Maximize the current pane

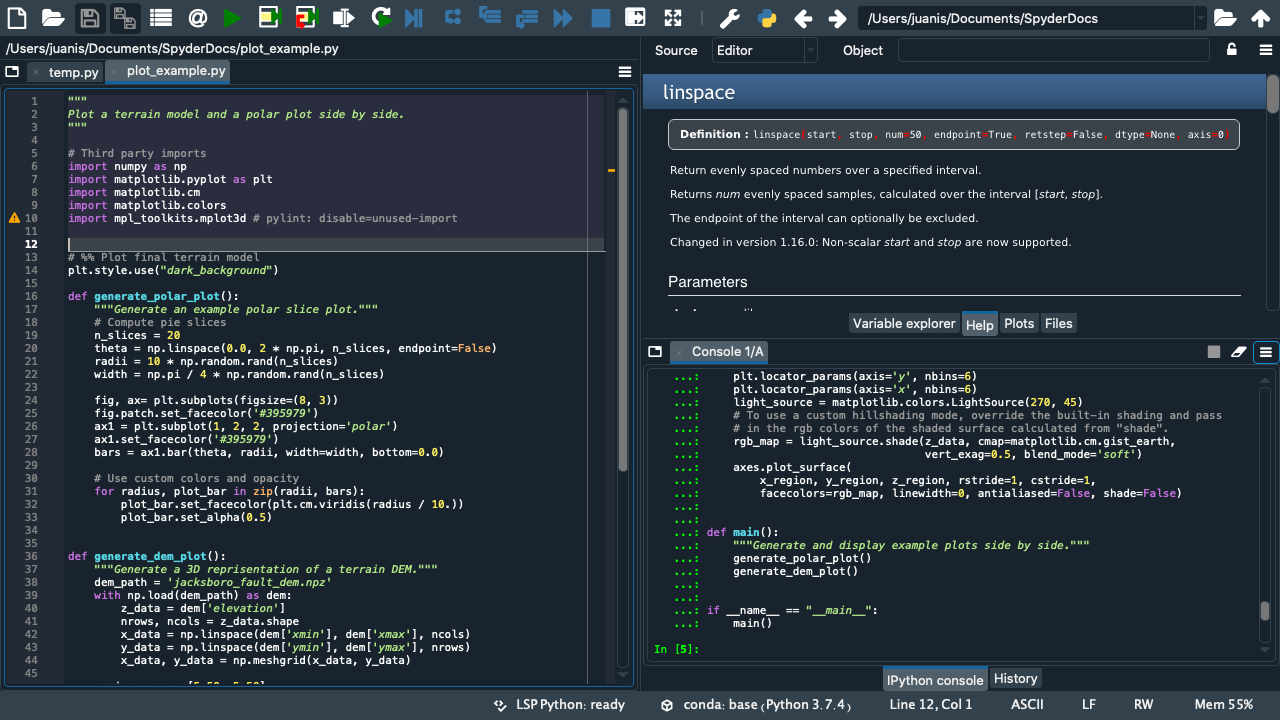635,17
